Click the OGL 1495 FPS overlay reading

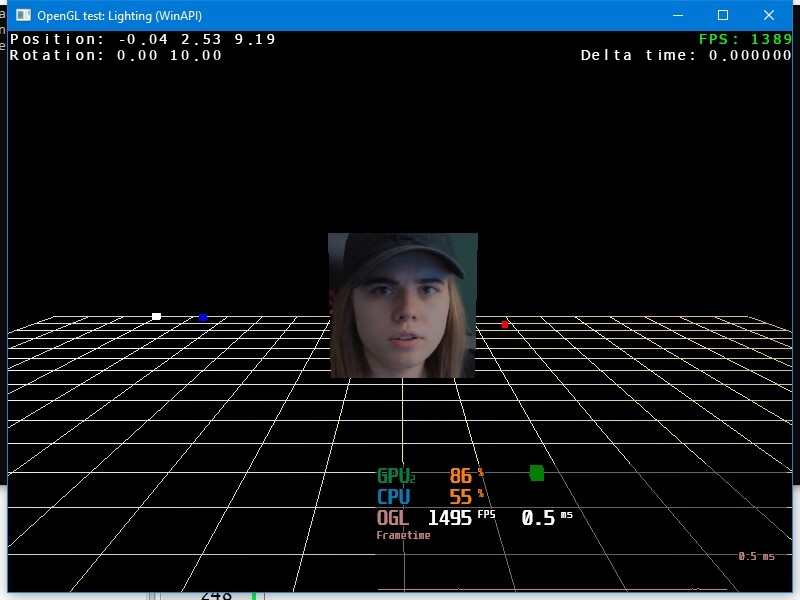point(436,518)
